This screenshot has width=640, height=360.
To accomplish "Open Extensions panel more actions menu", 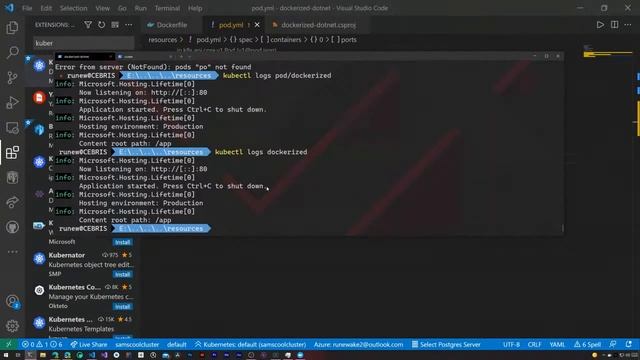I will coord(129,25).
